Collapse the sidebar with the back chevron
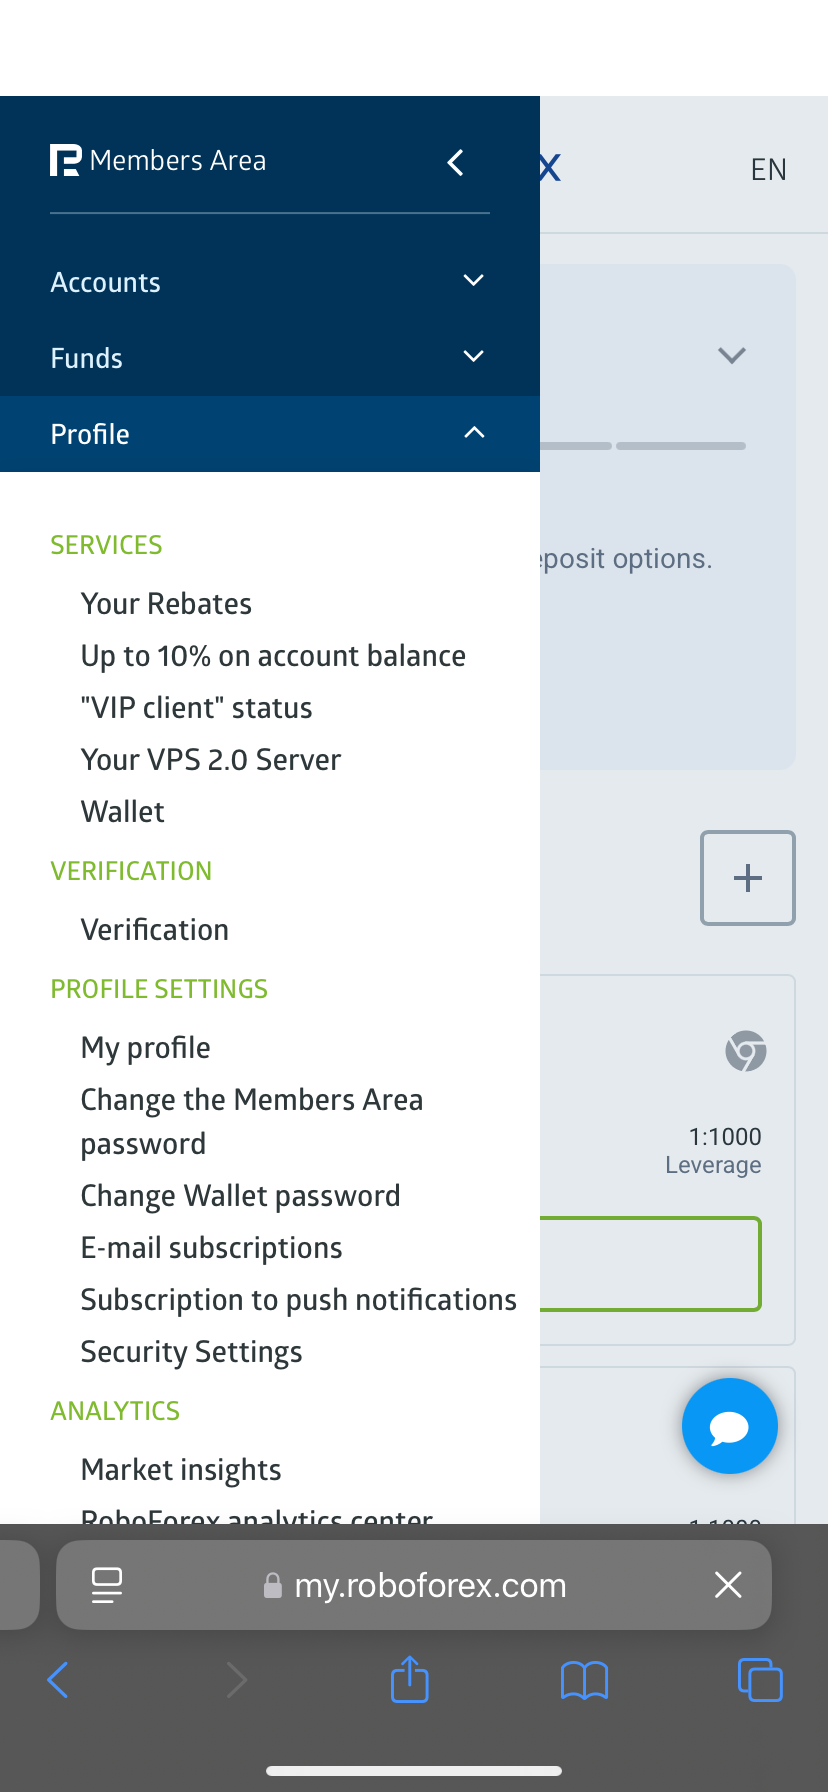The width and height of the screenshot is (828, 1792). pyautogui.click(x=456, y=162)
